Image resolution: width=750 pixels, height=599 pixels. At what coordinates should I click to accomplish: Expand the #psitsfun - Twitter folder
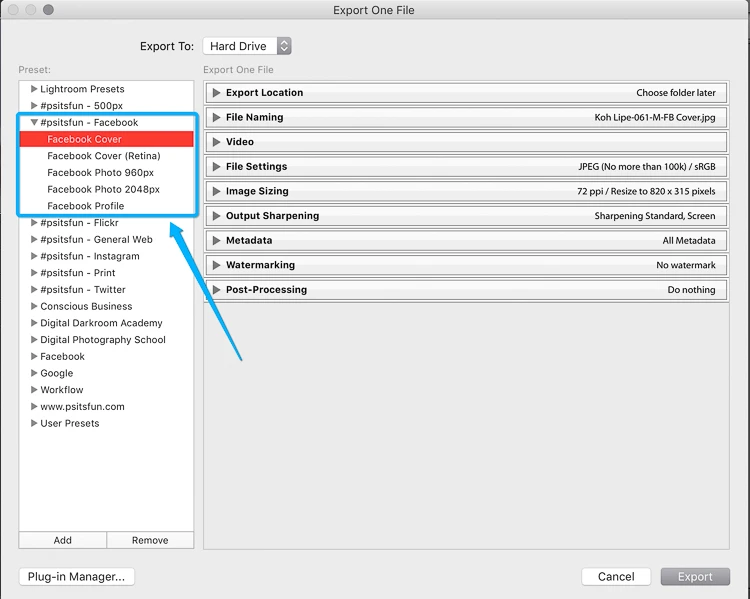(x=33, y=289)
